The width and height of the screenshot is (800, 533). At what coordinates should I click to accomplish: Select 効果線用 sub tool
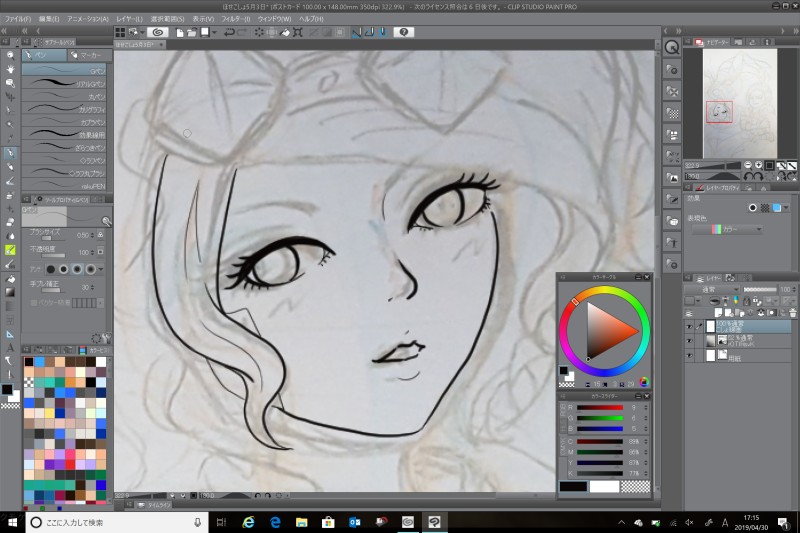click(64, 134)
